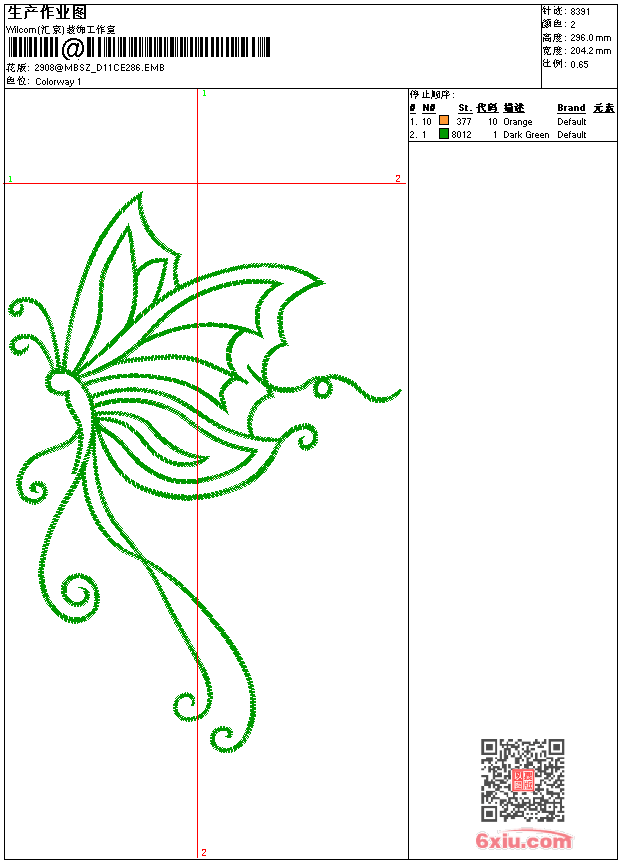620x860 pixels.
Task: Click the '生产作业图' title
Action: pyautogui.click(x=47, y=12)
